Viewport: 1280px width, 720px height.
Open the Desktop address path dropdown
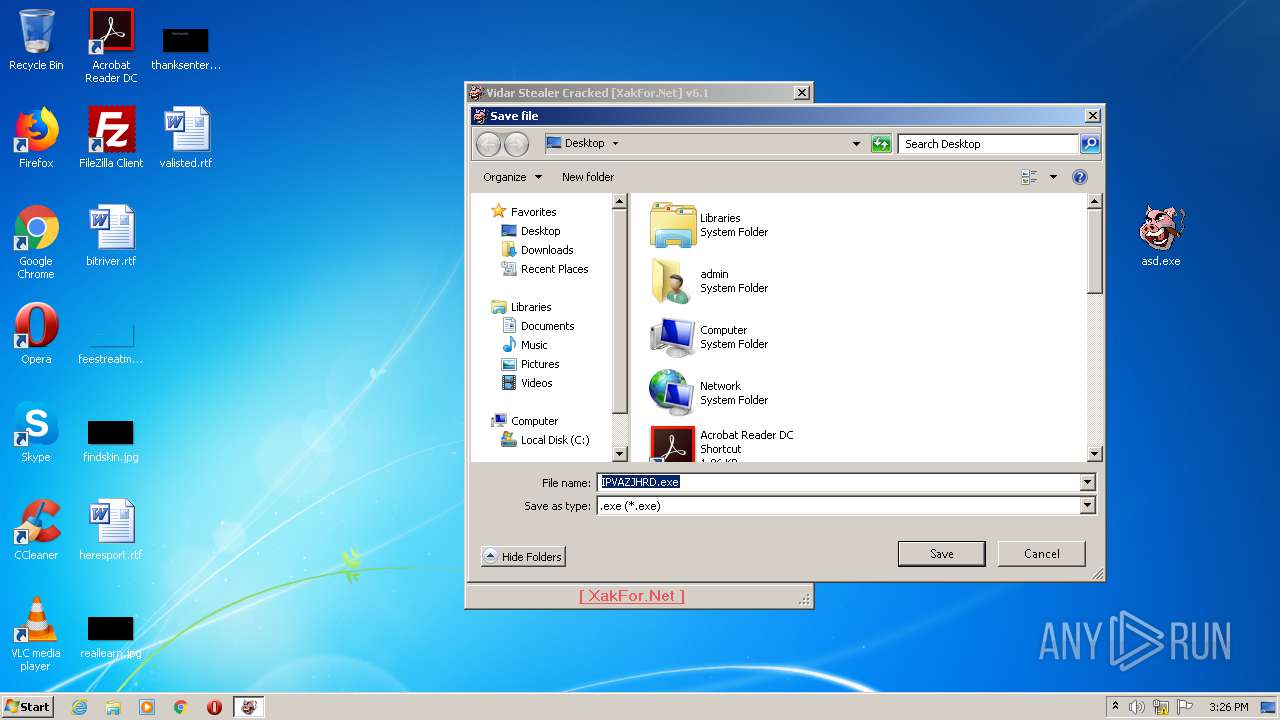(x=615, y=144)
